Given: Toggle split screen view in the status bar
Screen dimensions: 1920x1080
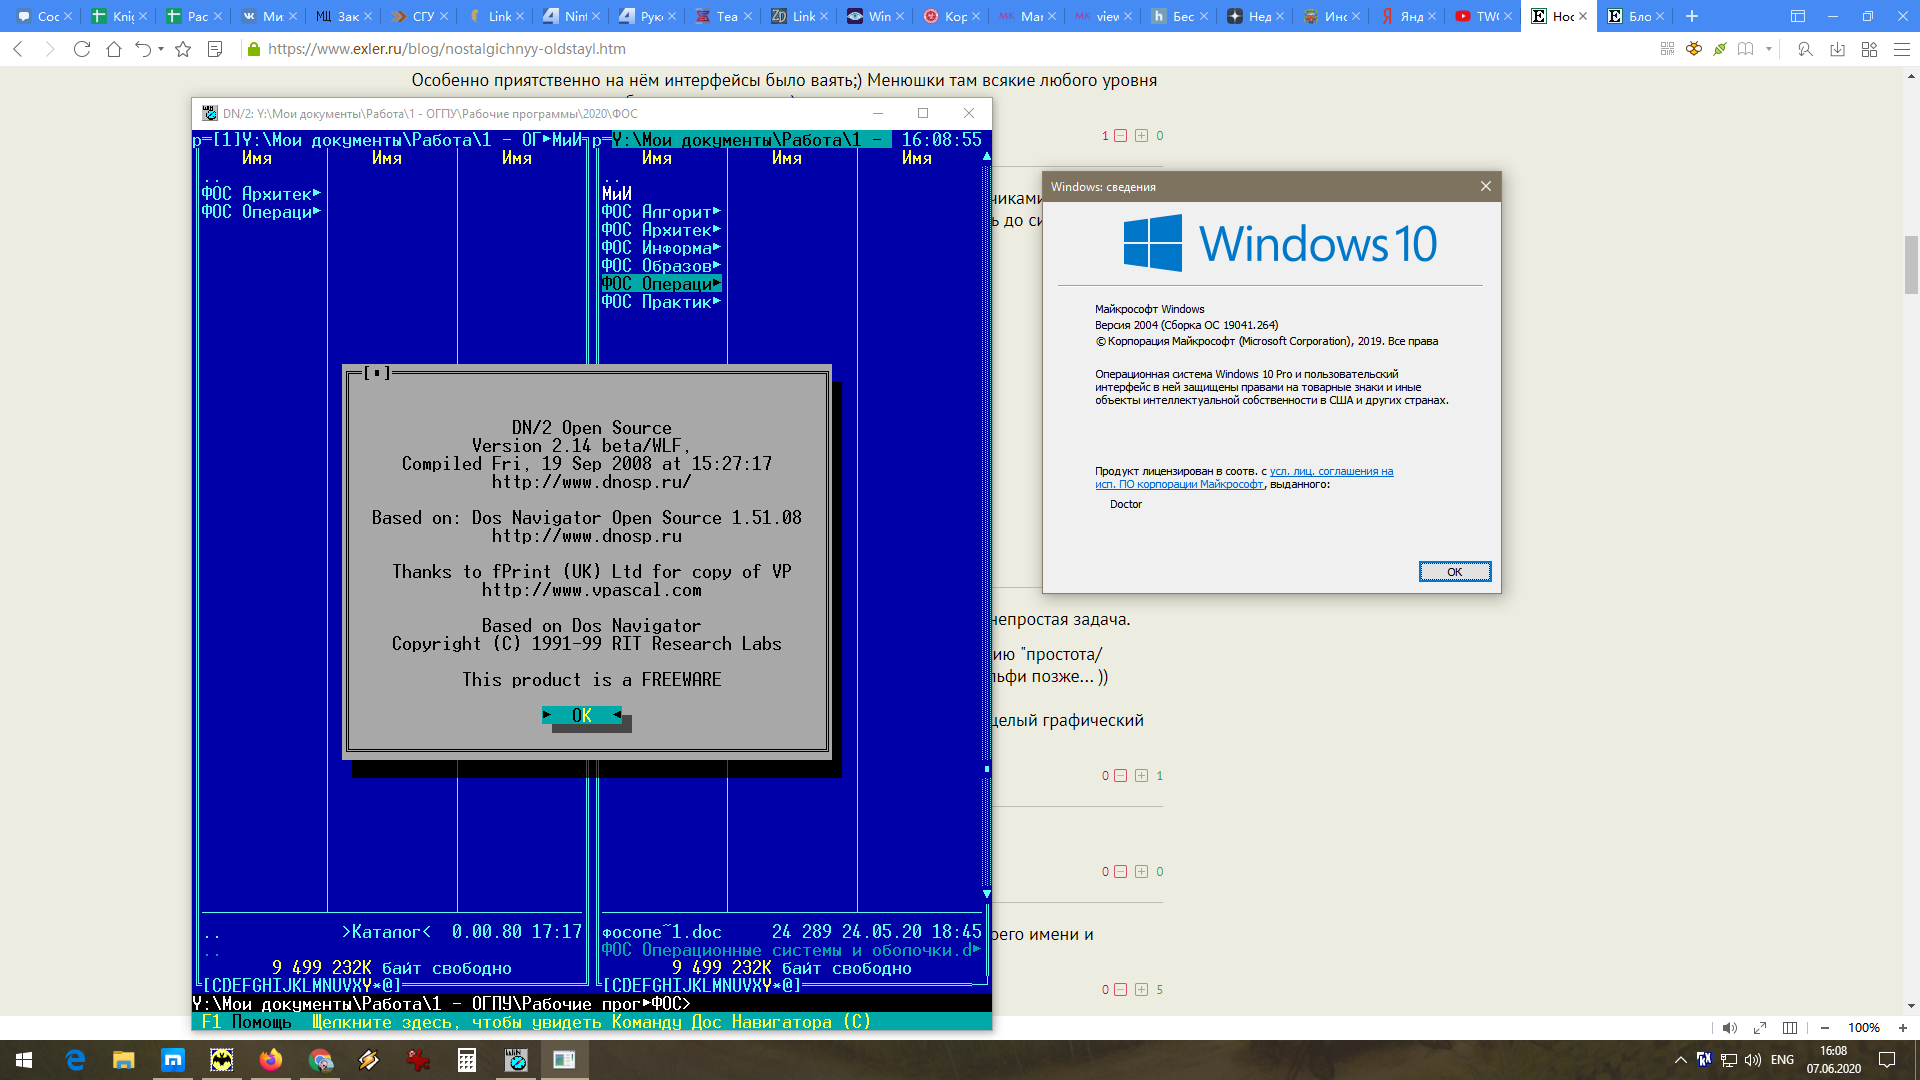Looking at the screenshot, I should coord(1790,1028).
